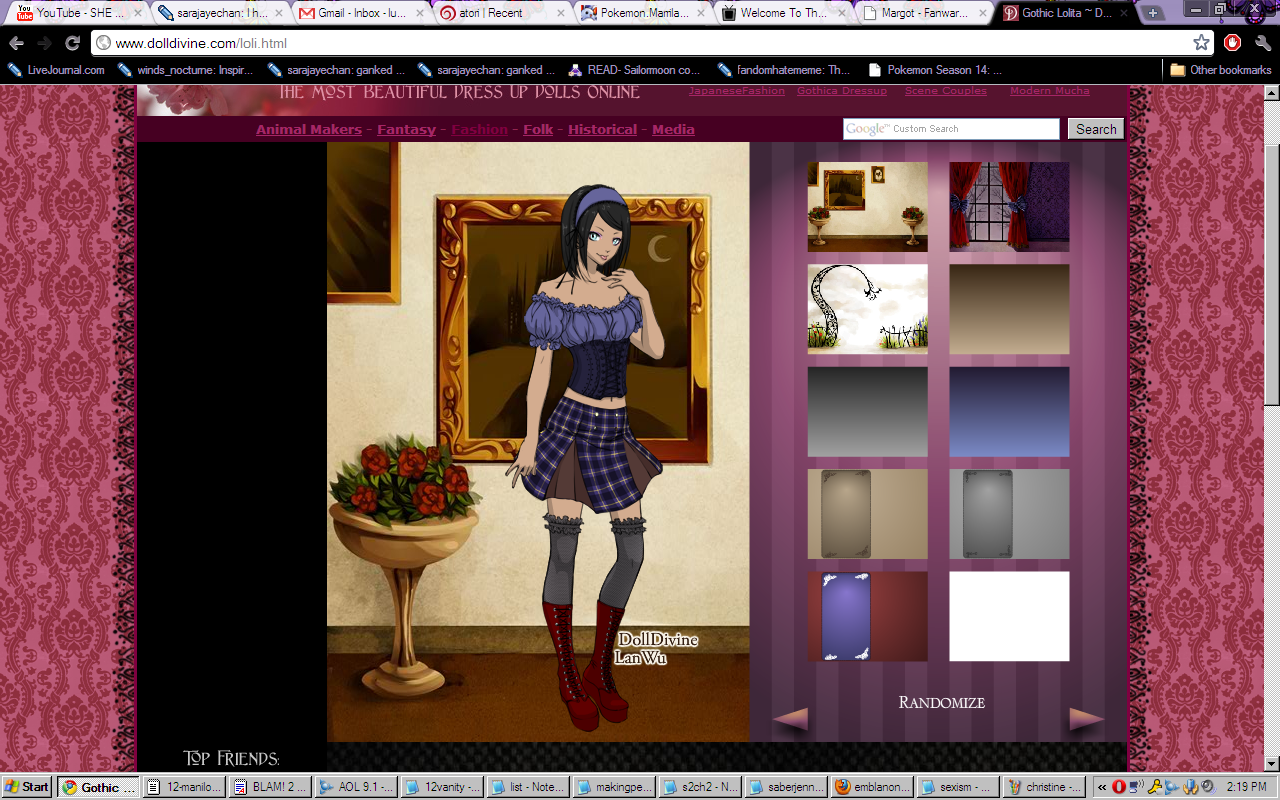Screen dimensions: 1280x800
Task: Open the Historical category link
Action: pos(602,130)
